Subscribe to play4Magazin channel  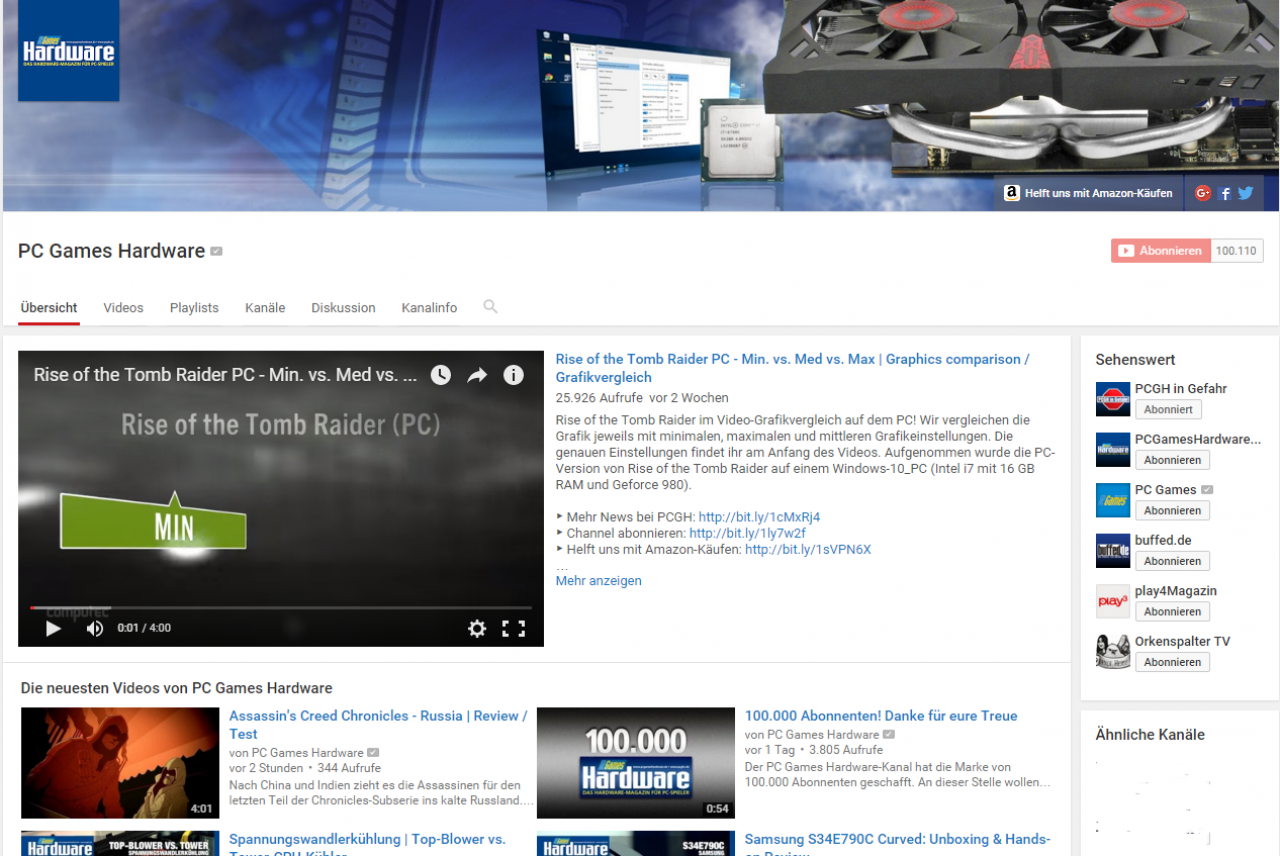[1172, 612]
